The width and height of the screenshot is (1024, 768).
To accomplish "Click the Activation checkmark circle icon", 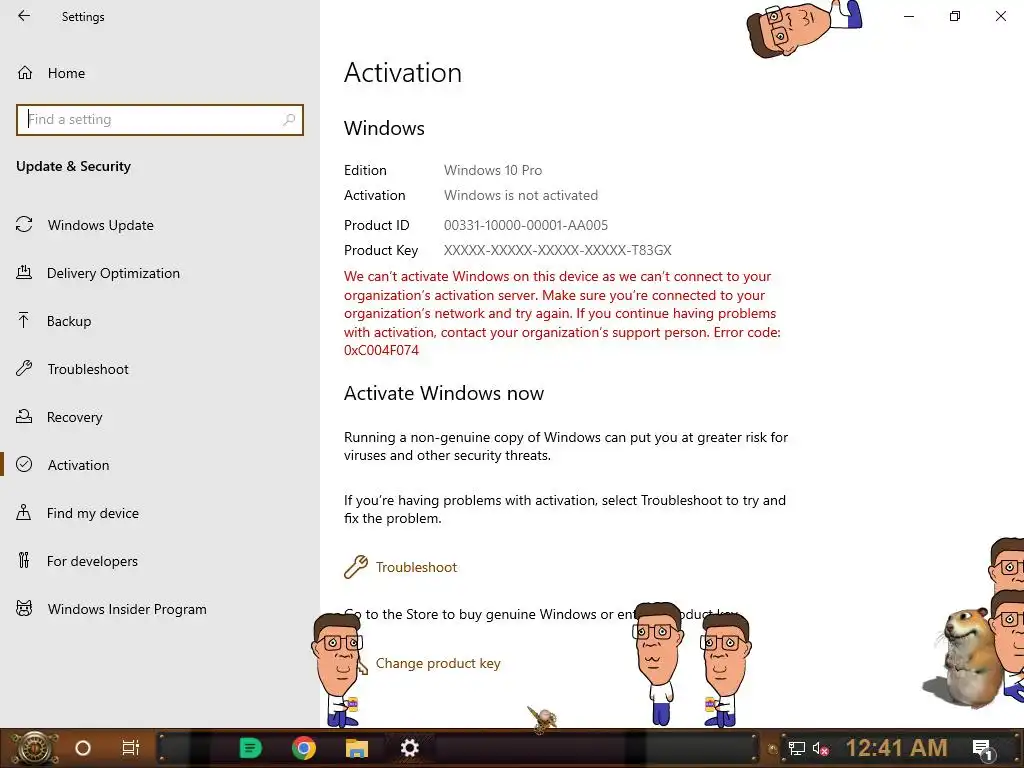I will tap(24, 464).
